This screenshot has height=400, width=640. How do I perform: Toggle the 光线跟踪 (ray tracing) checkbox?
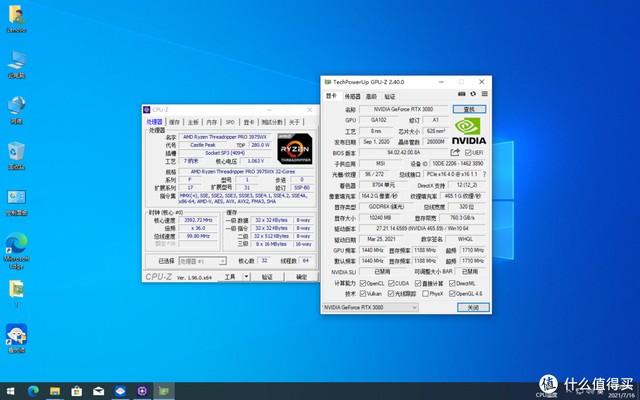[391, 293]
